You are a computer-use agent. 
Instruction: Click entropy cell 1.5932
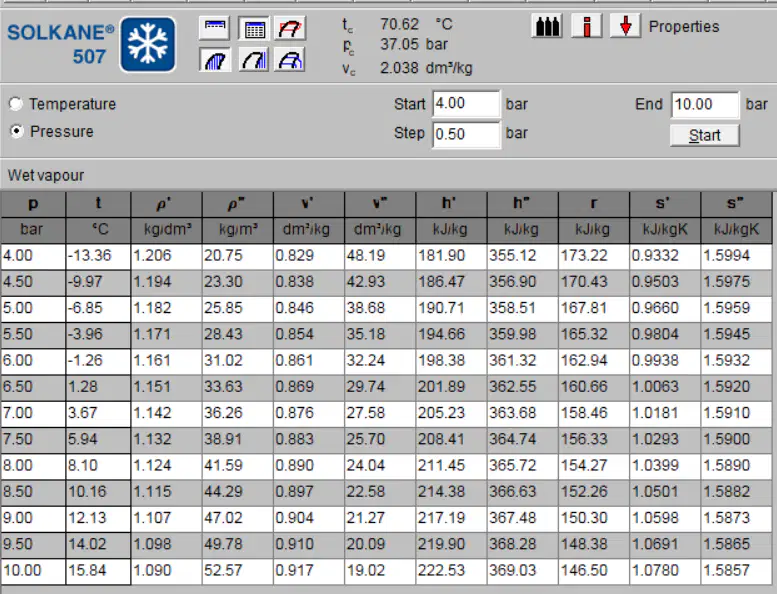tap(736, 361)
